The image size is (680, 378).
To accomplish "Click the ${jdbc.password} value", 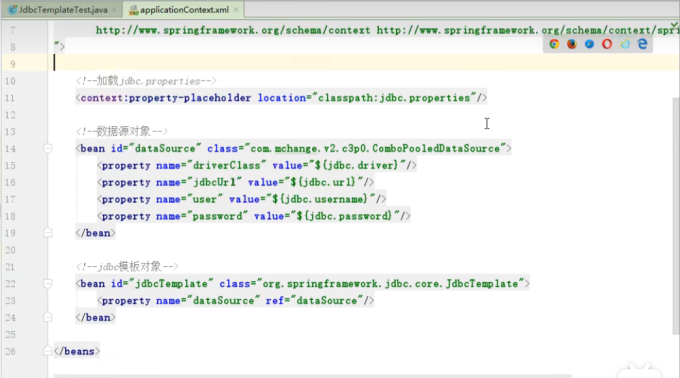I will (x=344, y=216).
